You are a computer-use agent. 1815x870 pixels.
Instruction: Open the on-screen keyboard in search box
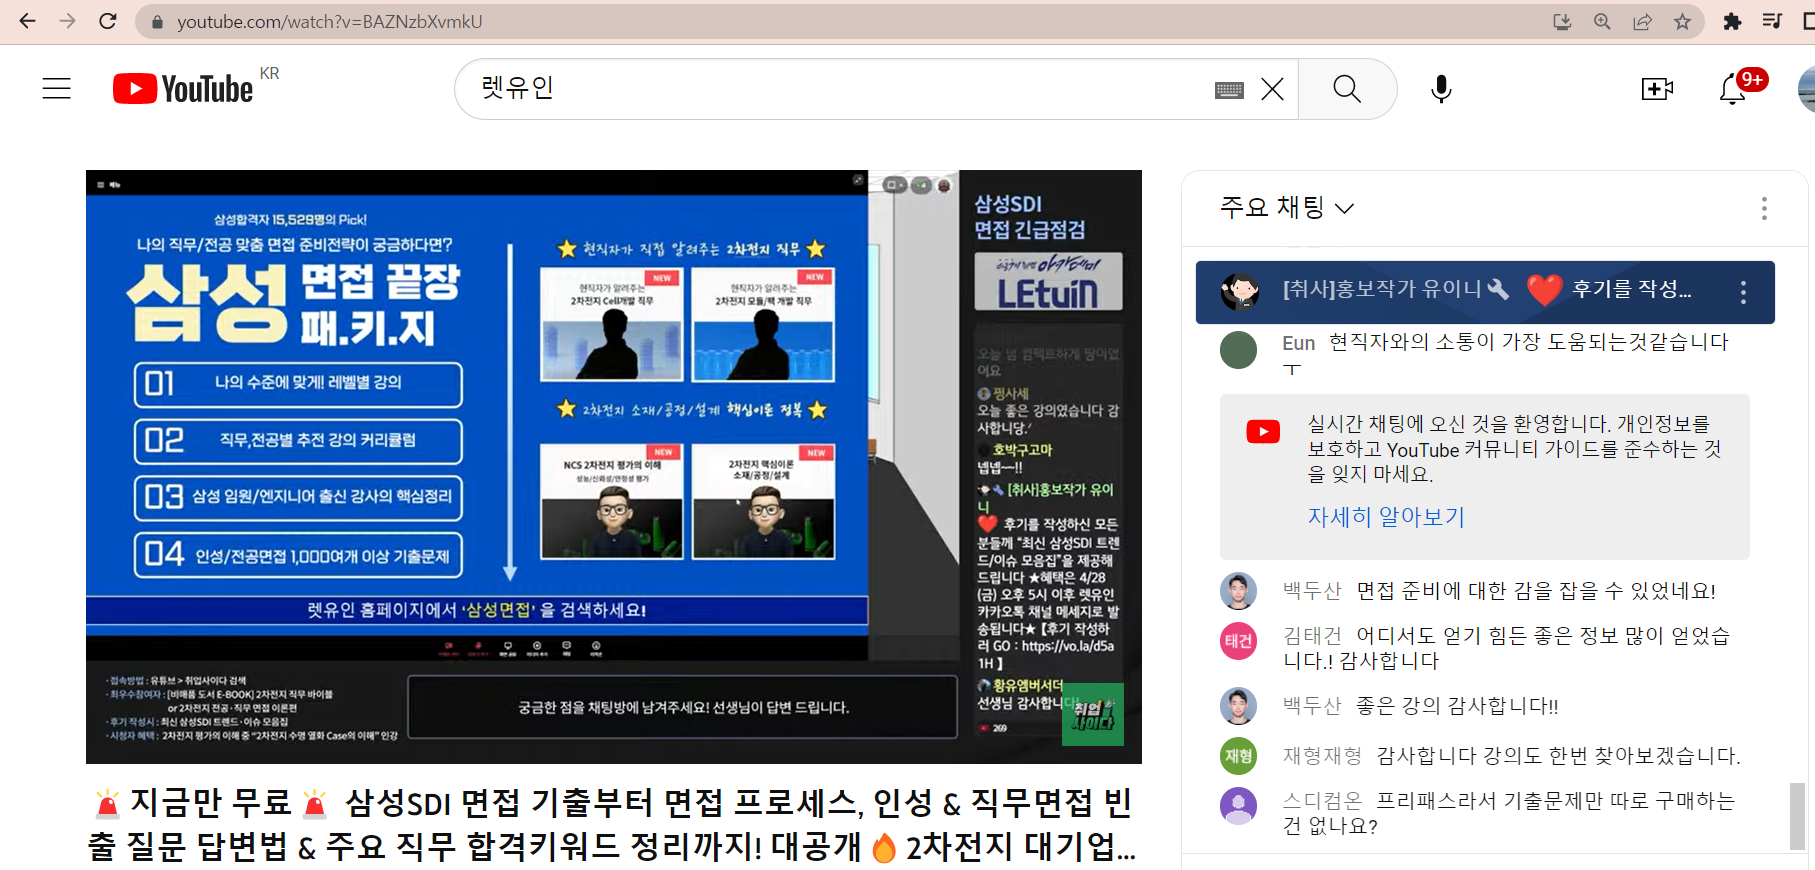point(1229,90)
